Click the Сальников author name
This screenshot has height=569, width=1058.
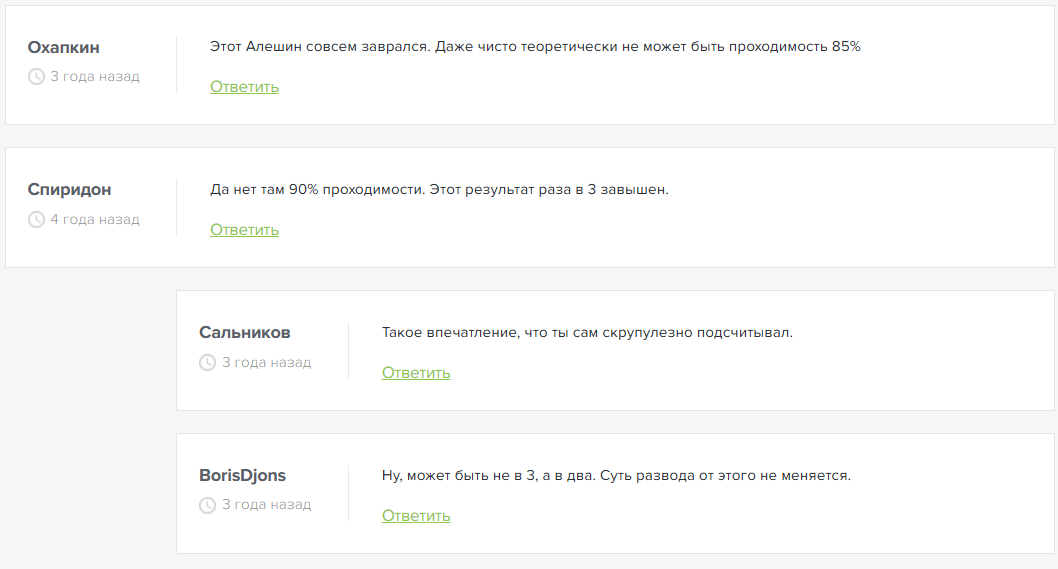(244, 333)
